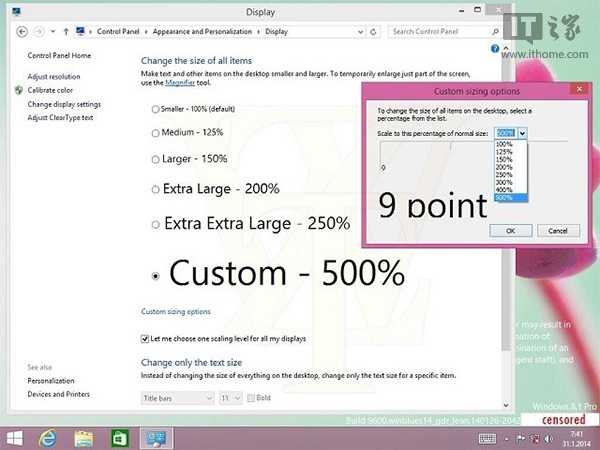Choose 300% from the scale list
The height and width of the screenshot is (450, 600).
(x=511, y=182)
